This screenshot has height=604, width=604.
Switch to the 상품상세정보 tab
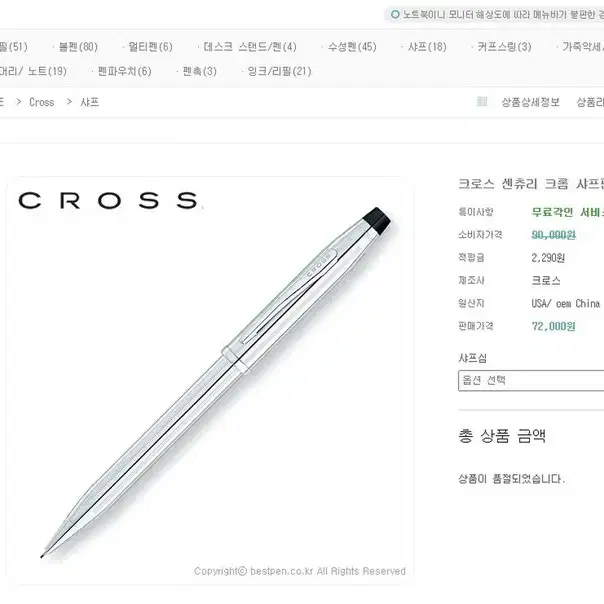(x=530, y=102)
